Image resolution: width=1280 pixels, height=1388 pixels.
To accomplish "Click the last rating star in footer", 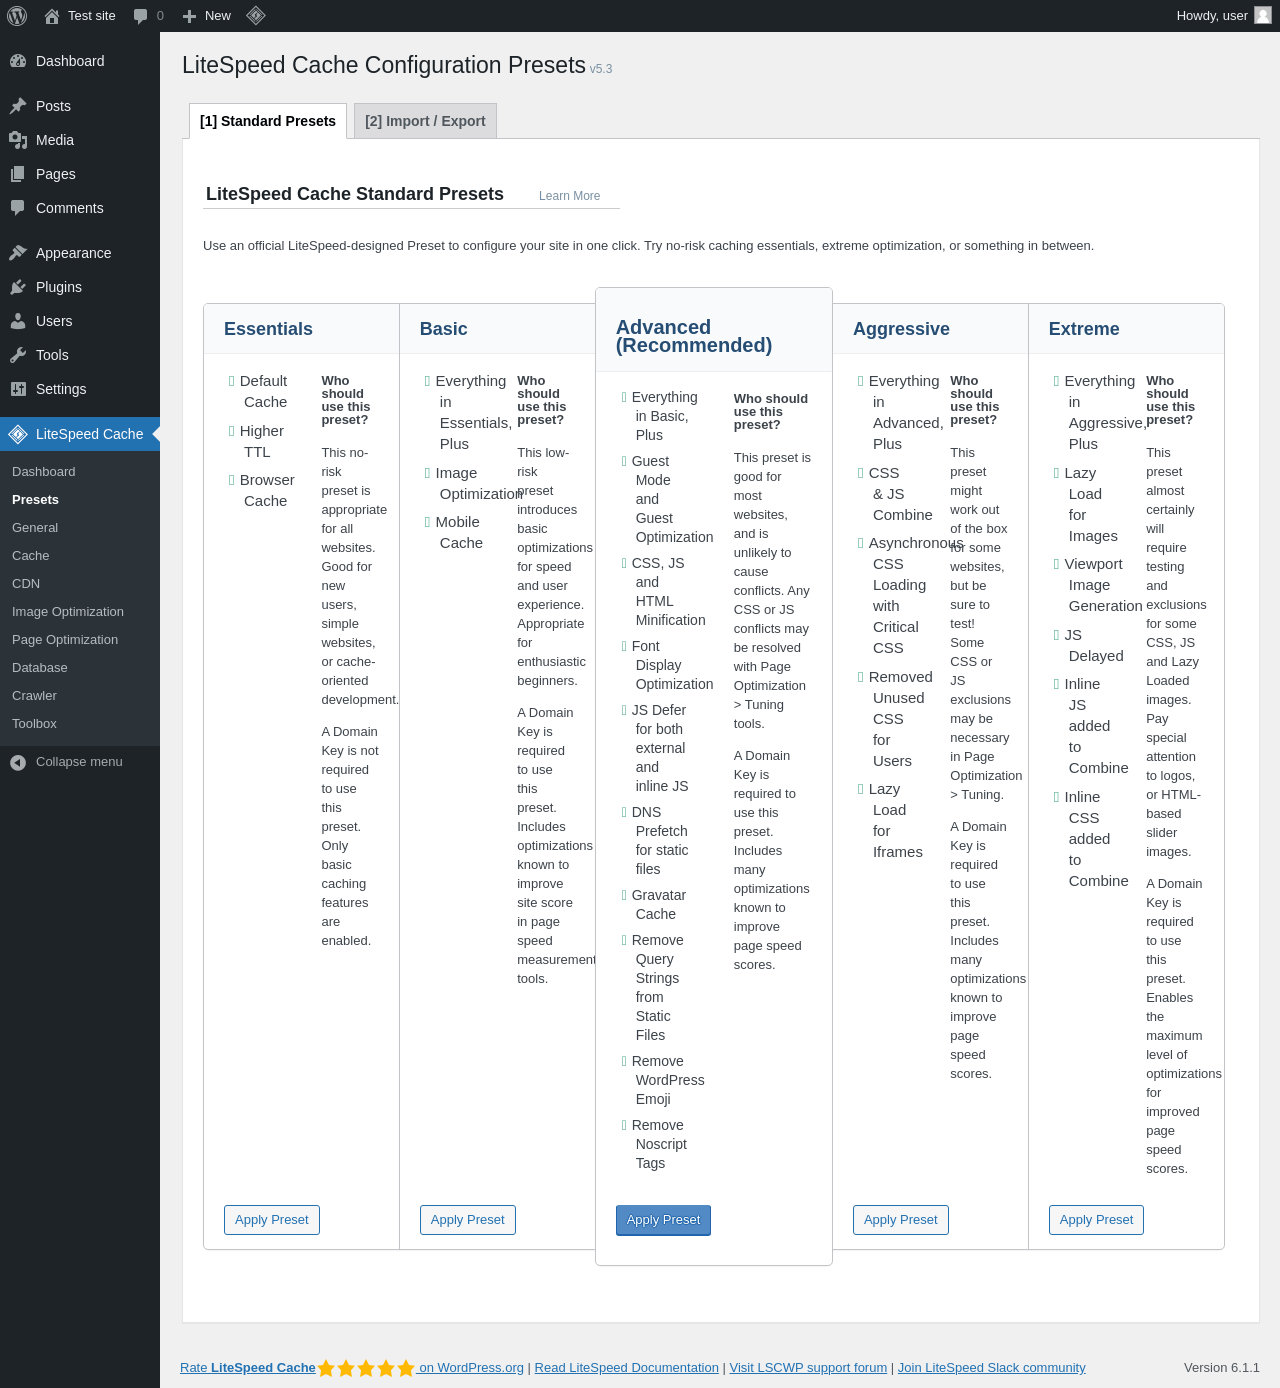I will (406, 1368).
